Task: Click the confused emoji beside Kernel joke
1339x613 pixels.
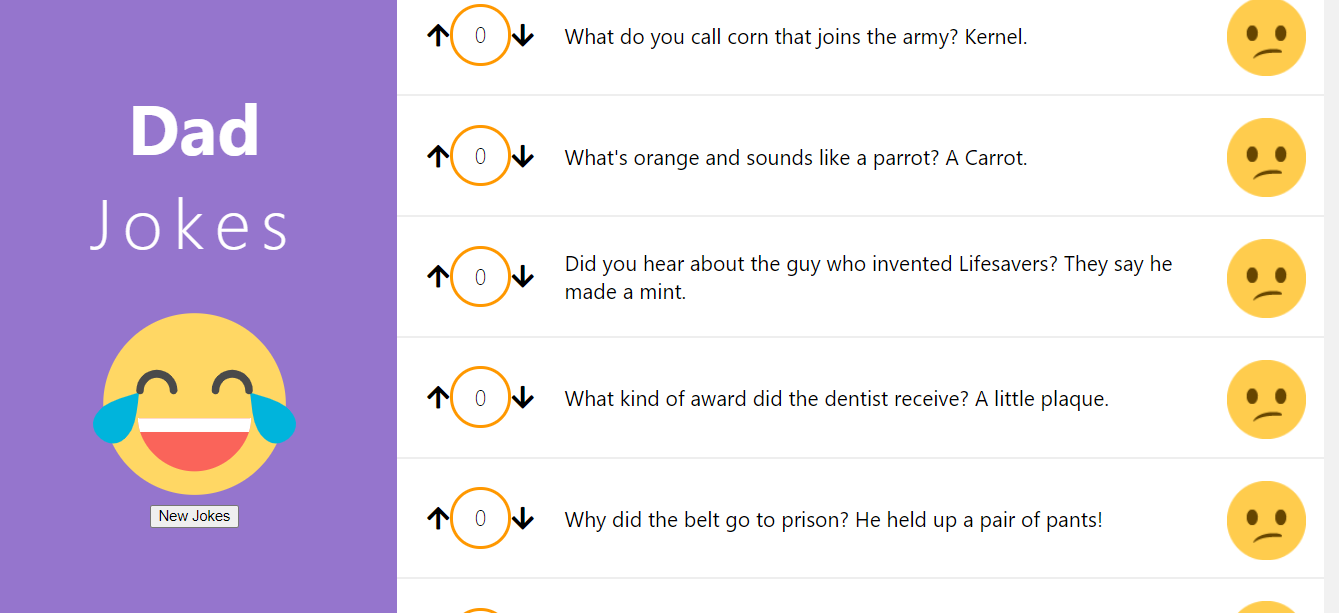Action: (x=1266, y=36)
